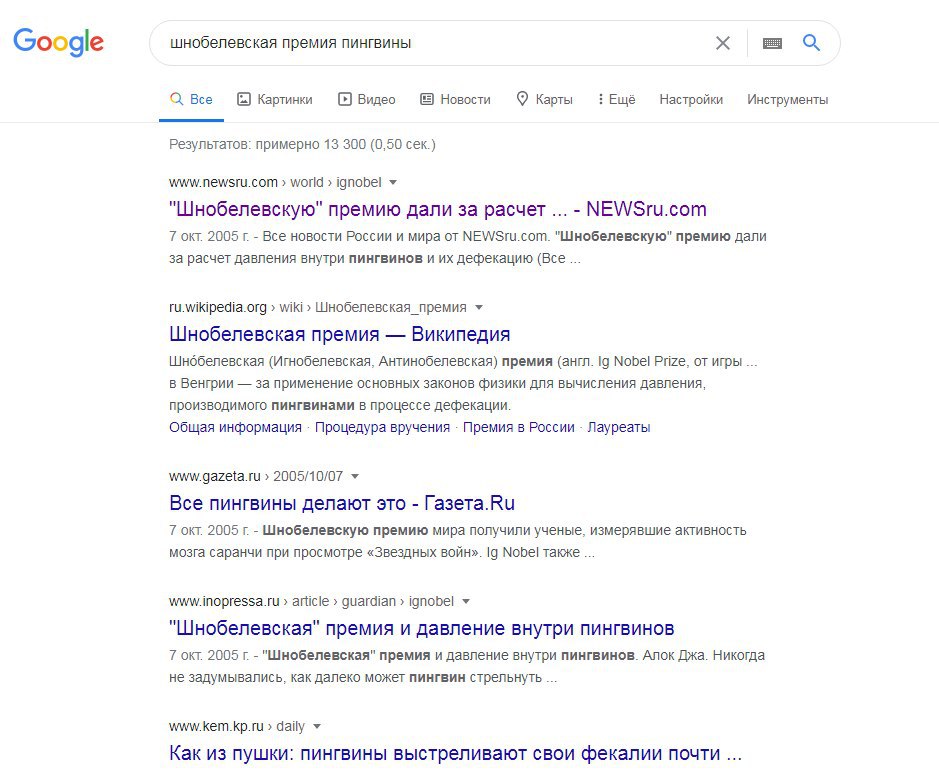The image size is (939, 770).
Task: Switch to the Картинки tab
Action: coord(275,99)
